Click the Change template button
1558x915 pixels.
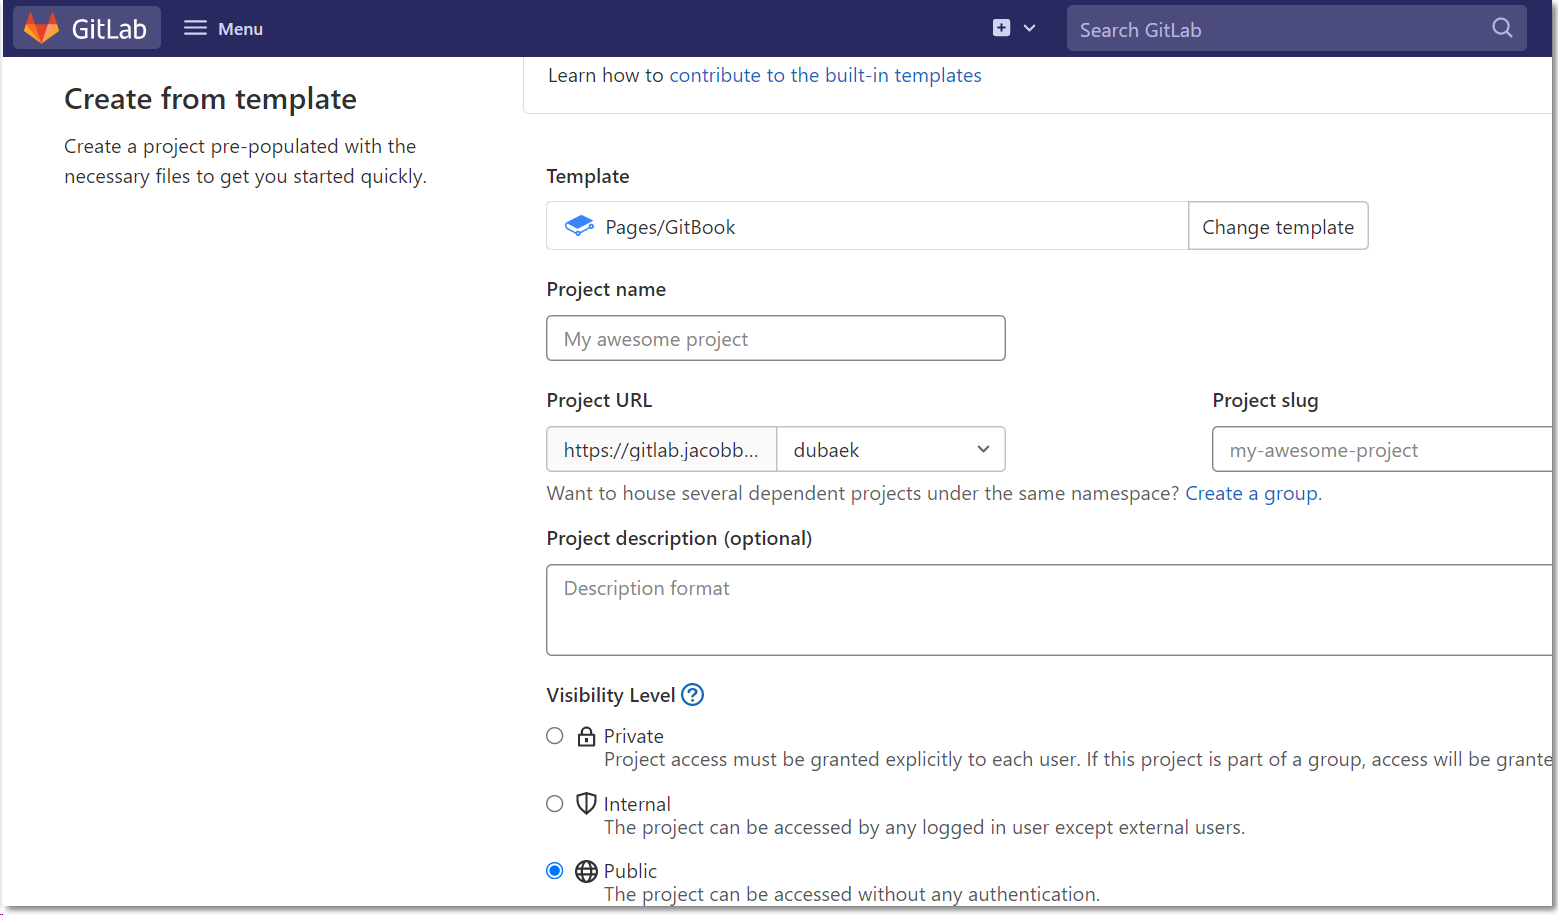point(1278,226)
